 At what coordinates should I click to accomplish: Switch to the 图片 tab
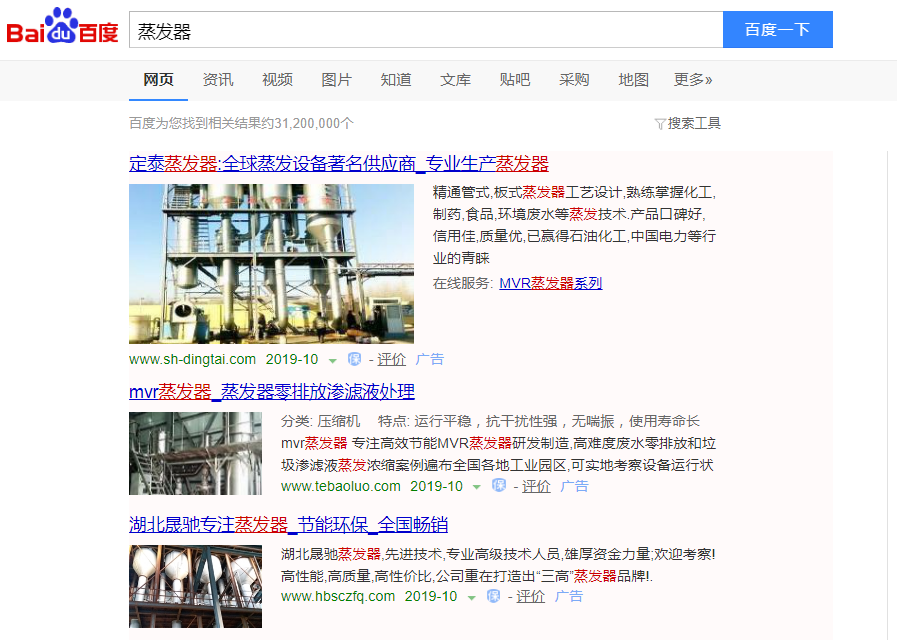336,80
